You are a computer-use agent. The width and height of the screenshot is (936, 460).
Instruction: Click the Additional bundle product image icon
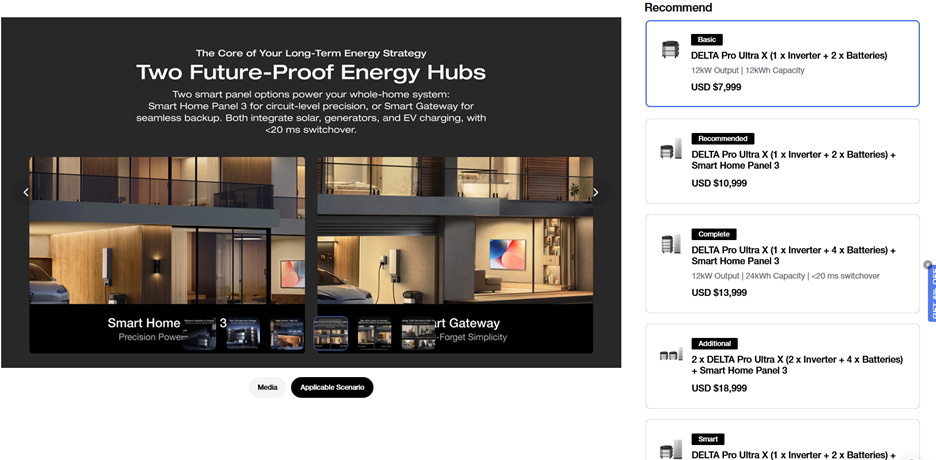(x=671, y=356)
